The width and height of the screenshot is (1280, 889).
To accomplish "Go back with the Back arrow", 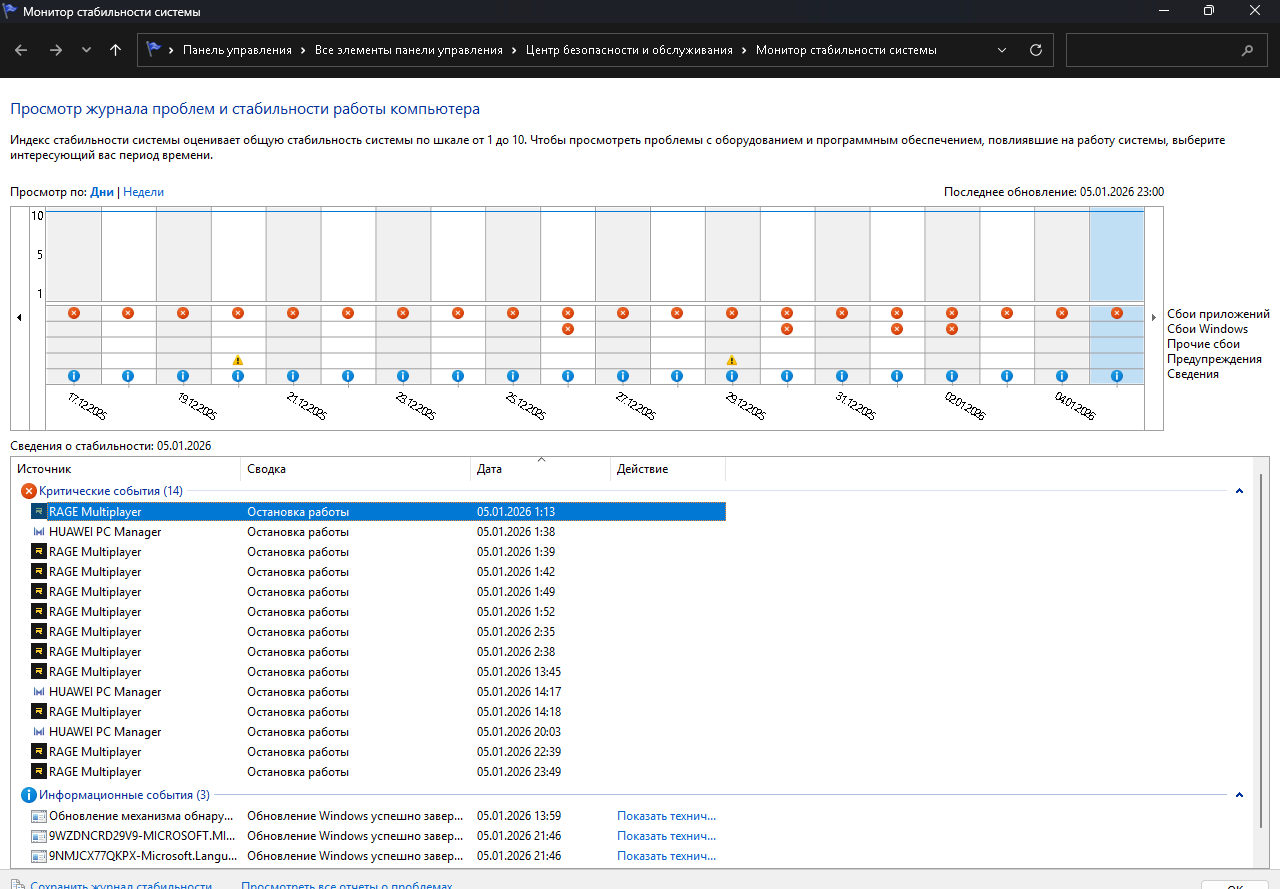I will [x=21, y=50].
